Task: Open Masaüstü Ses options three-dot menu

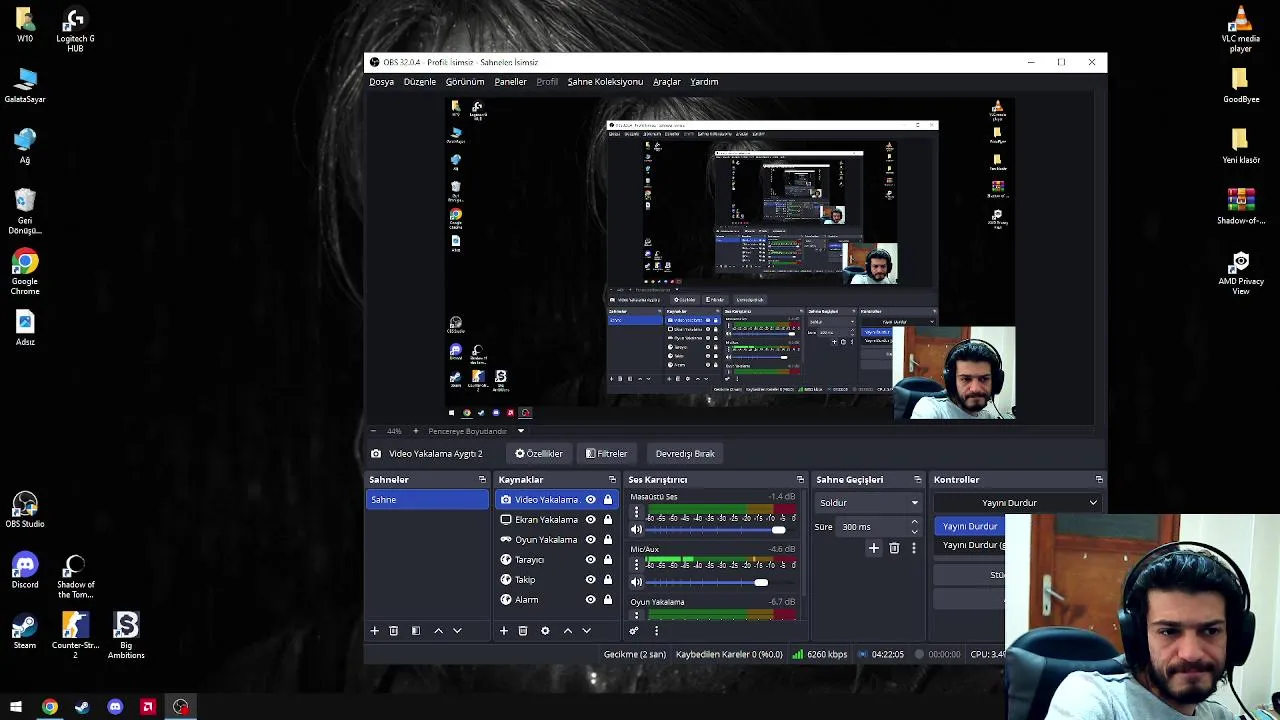Action: (636, 512)
